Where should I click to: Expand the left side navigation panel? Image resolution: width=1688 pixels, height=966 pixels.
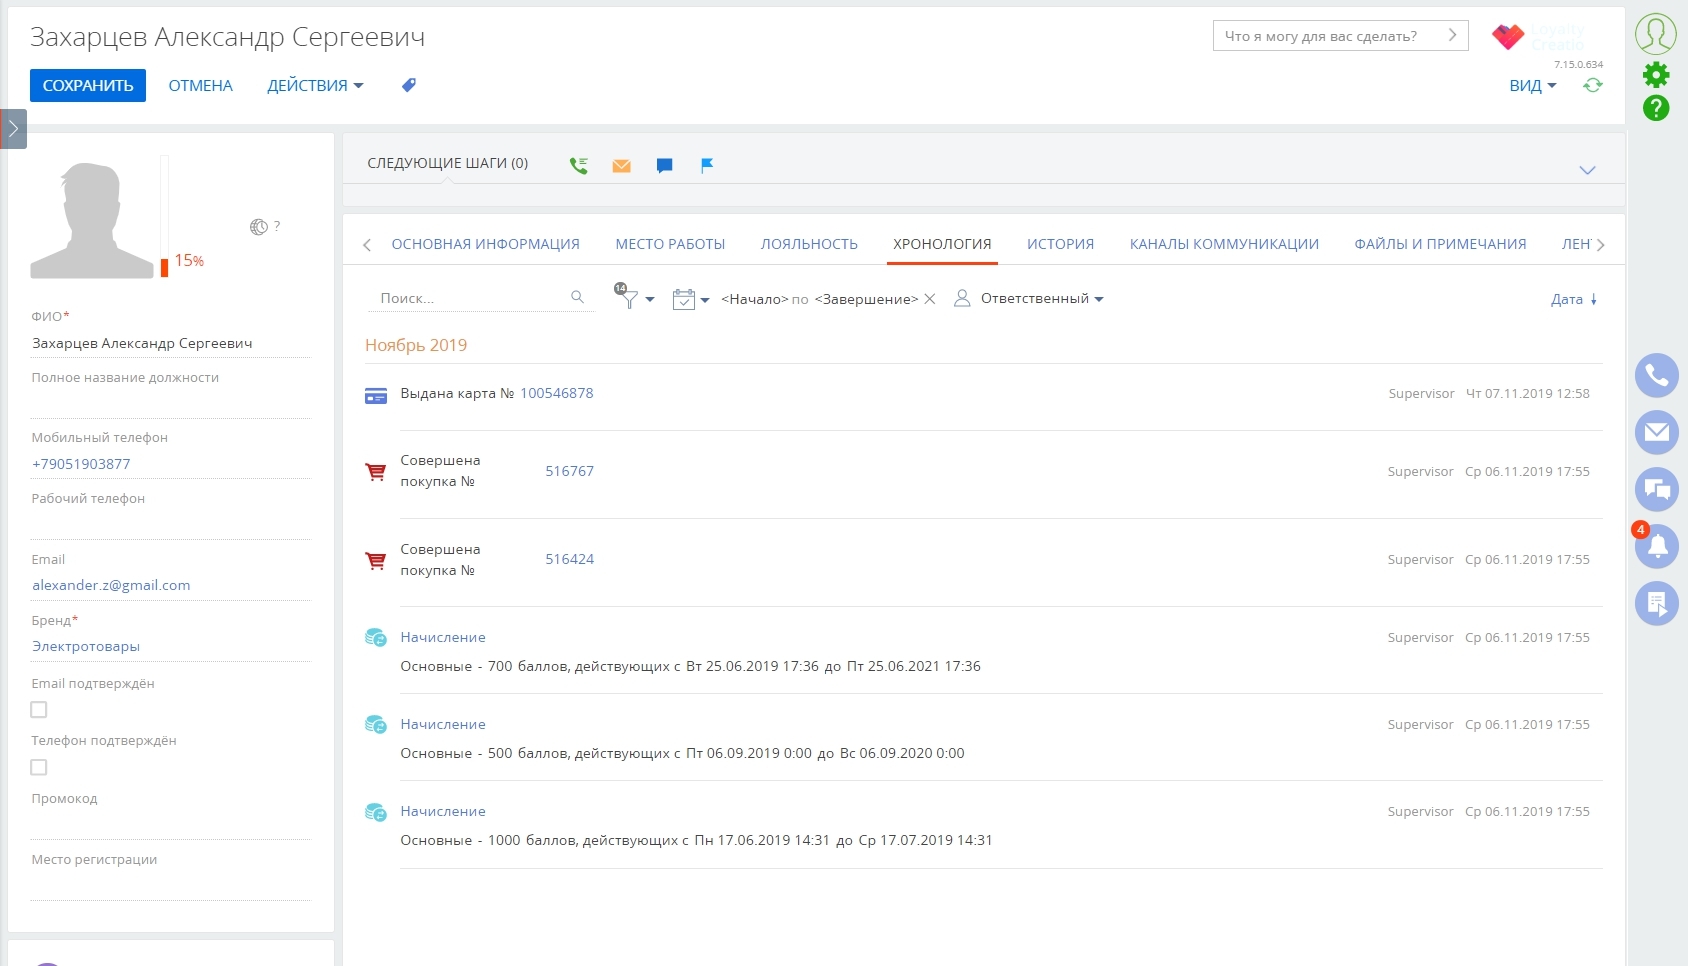13,129
